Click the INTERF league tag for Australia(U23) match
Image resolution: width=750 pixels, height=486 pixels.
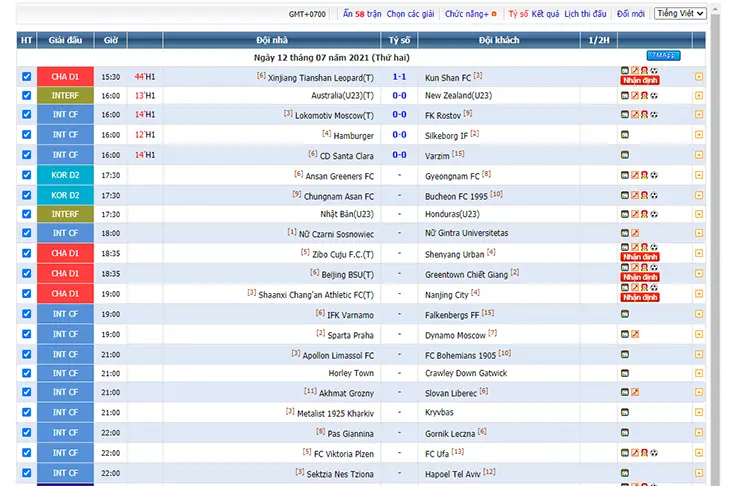(x=66, y=96)
